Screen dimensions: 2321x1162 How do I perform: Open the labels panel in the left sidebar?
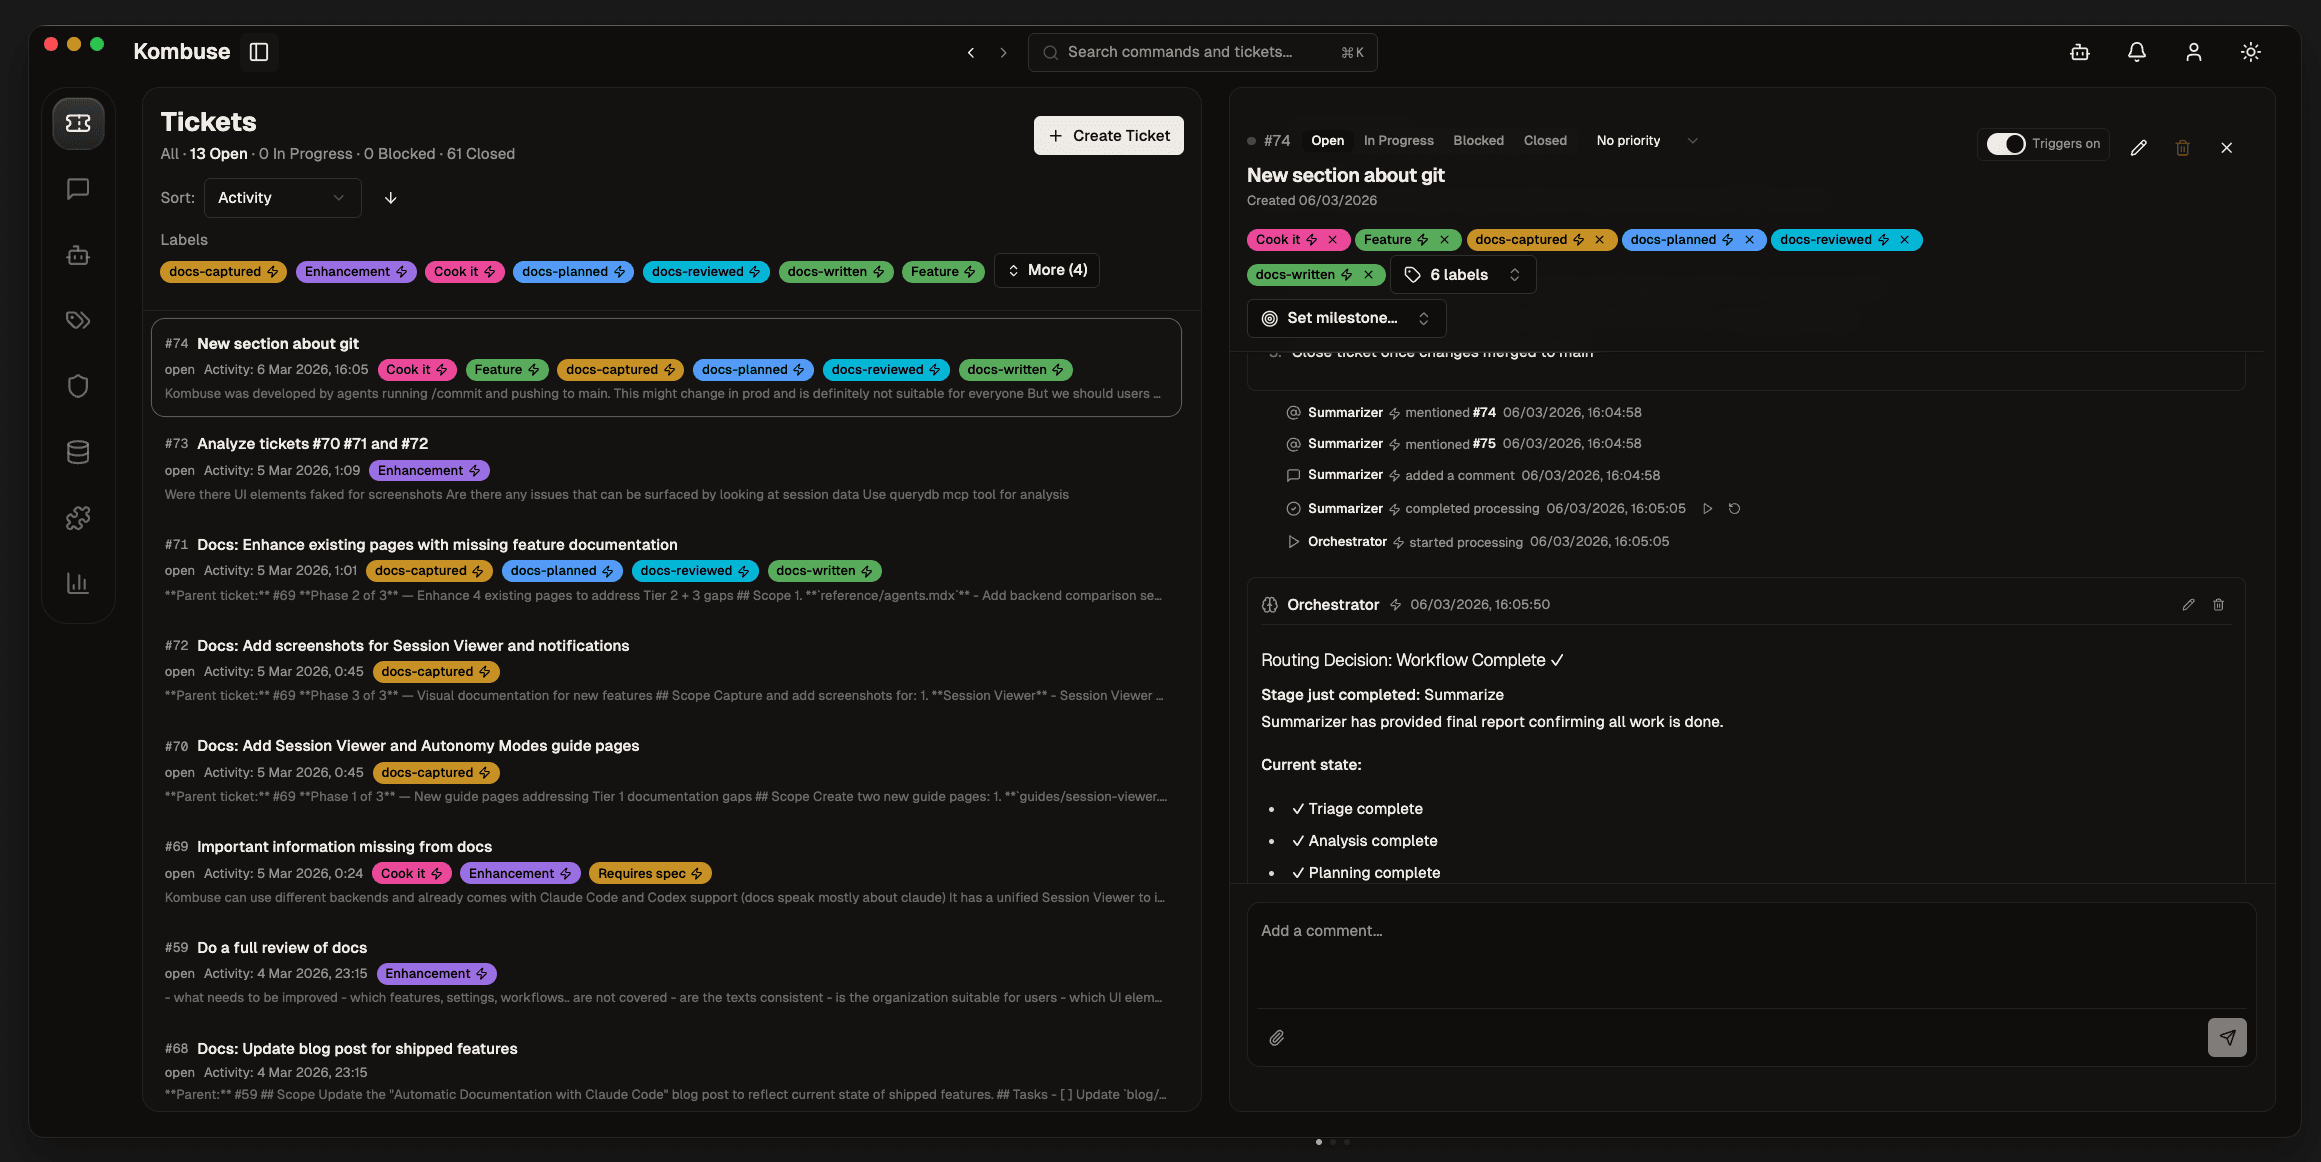(x=78, y=320)
